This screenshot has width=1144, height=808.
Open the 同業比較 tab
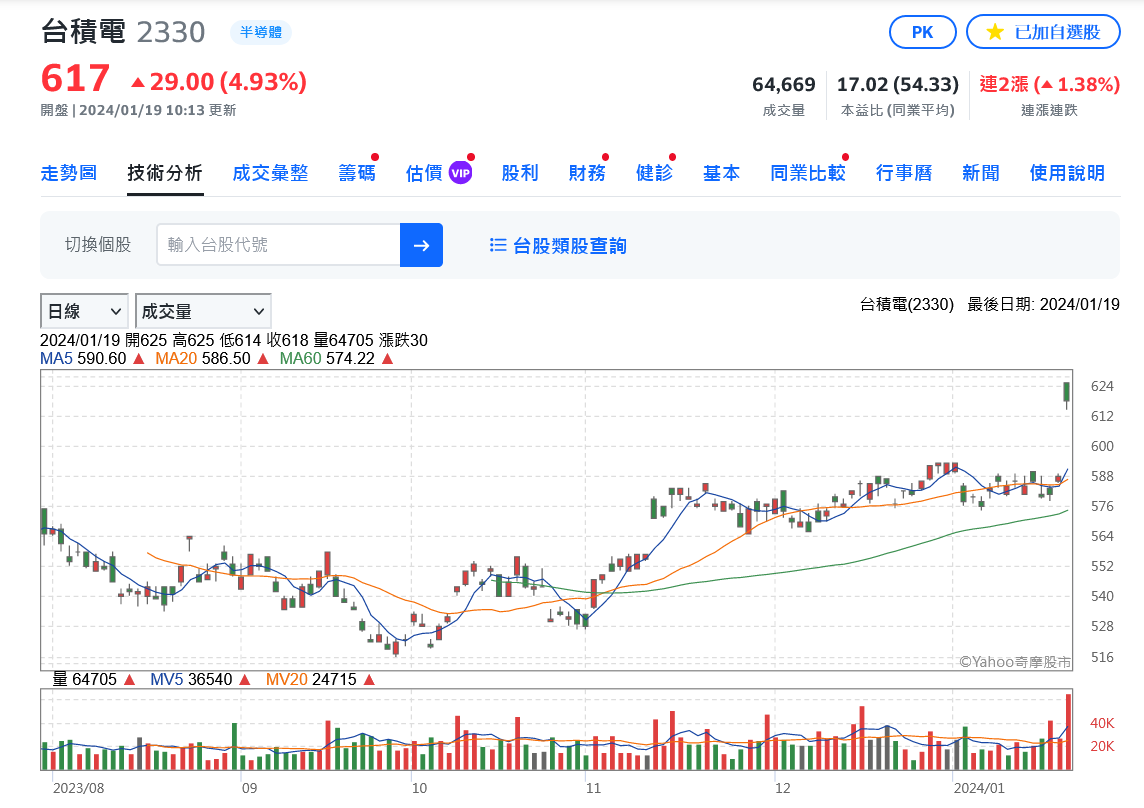tap(808, 173)
